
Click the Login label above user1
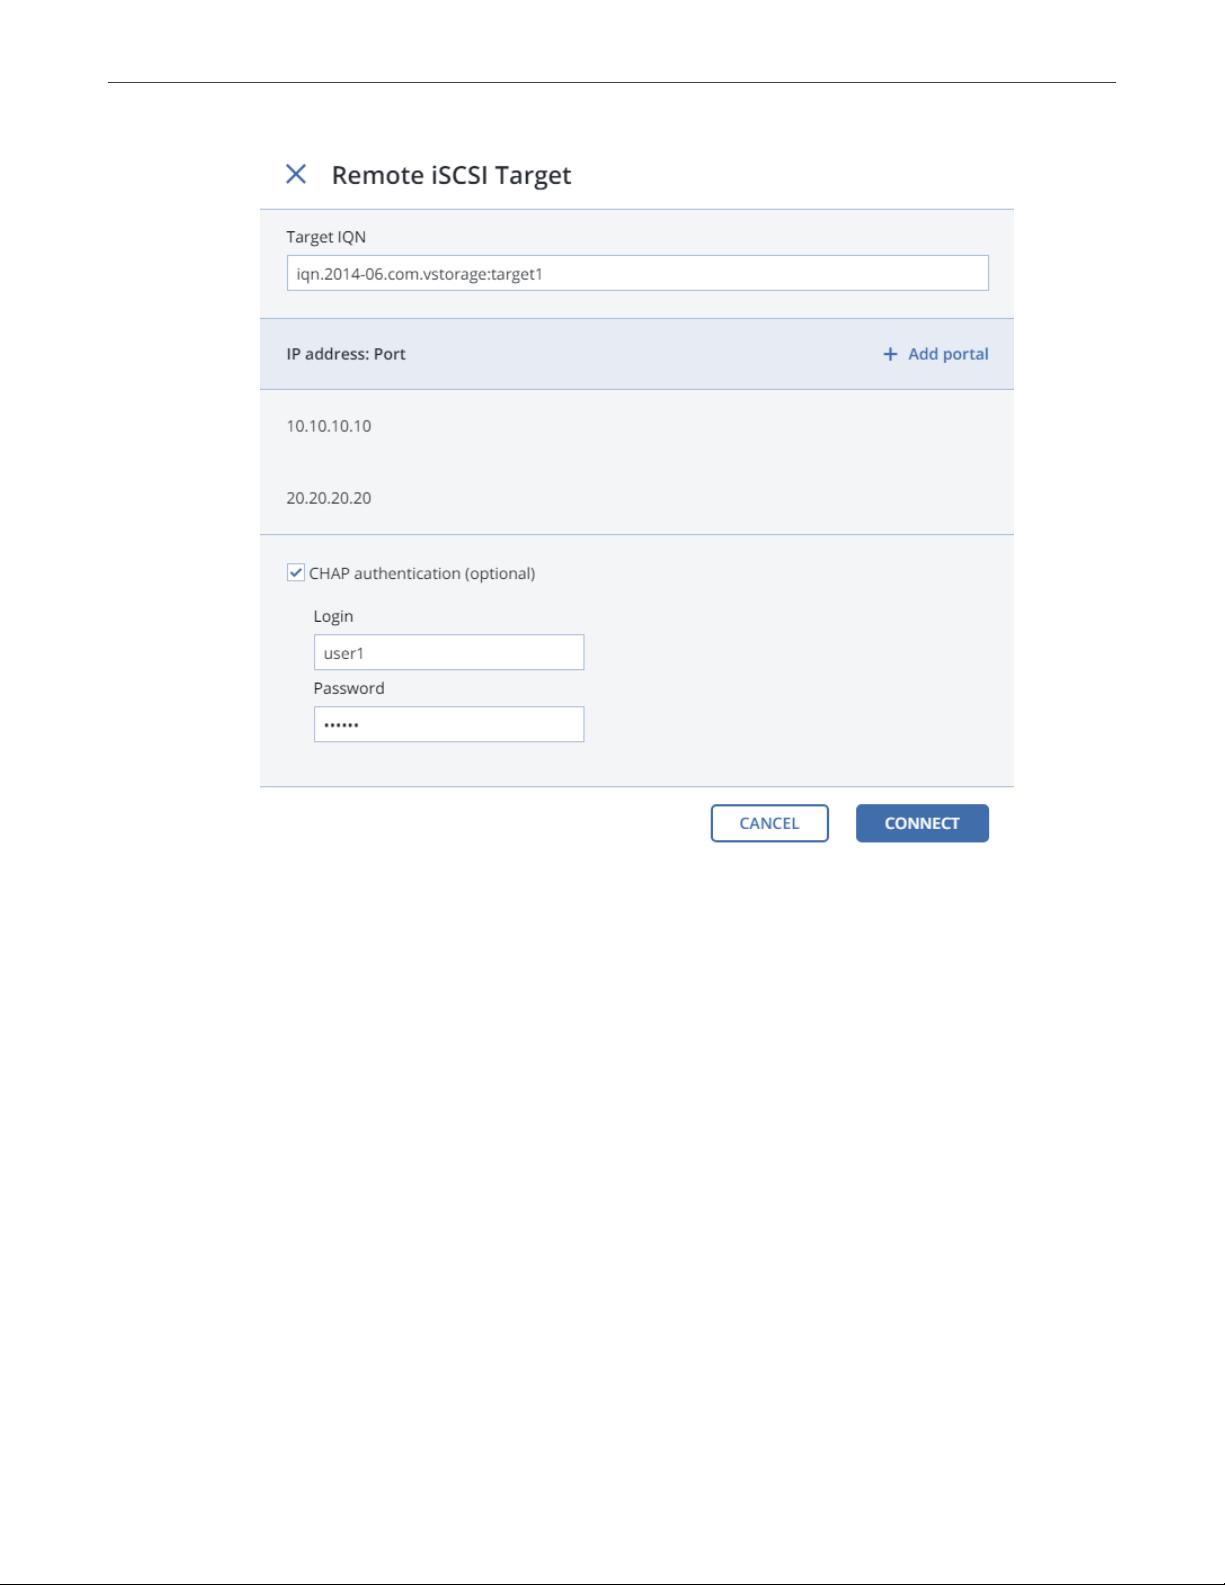pos(333,616)
